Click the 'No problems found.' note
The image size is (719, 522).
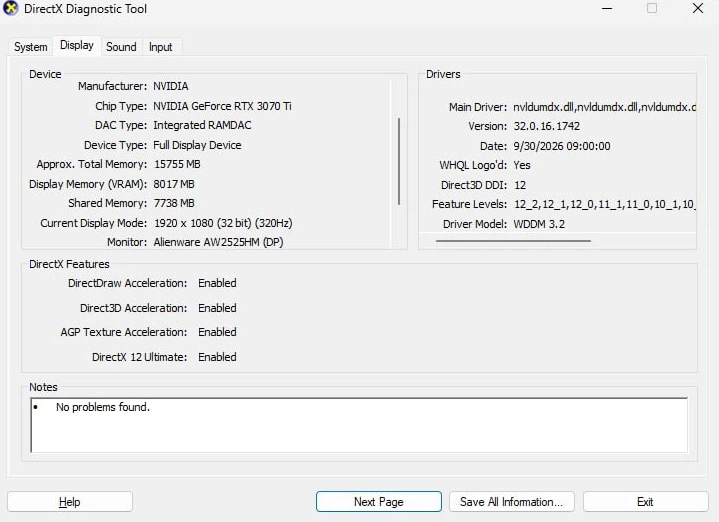click(x=103, y=407)
